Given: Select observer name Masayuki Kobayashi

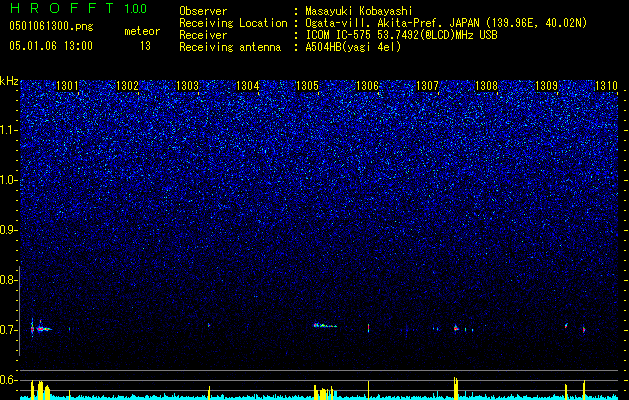Looking at the screenshot, I should pyautogui.click(x=359, y=11).
